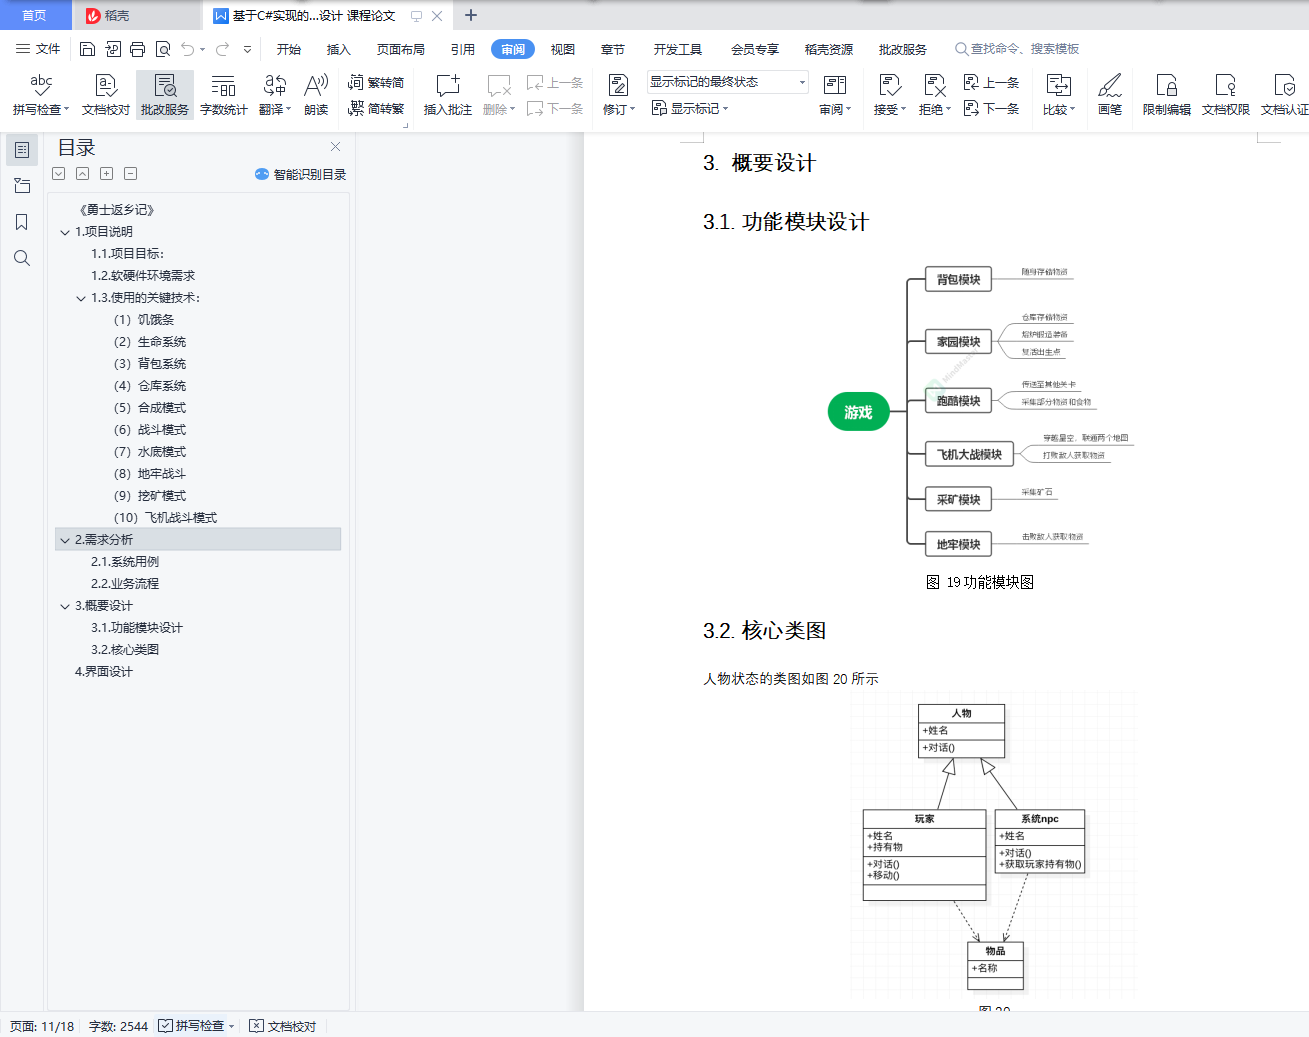Viewport: 1309px width, 1037px height.
Task: Open the 文档校对 tool in the ribbon
Action: (x=106, y=94)
